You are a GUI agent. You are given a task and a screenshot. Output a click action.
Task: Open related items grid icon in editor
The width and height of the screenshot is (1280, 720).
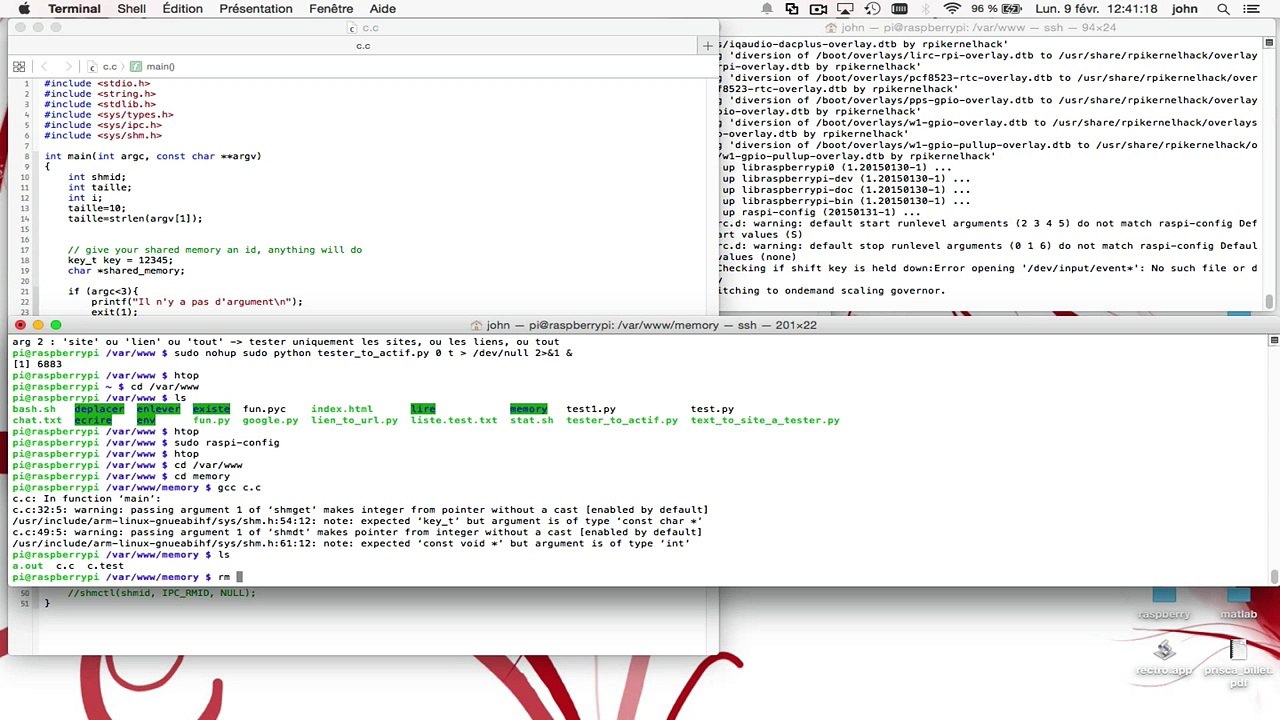click(19, 67)
